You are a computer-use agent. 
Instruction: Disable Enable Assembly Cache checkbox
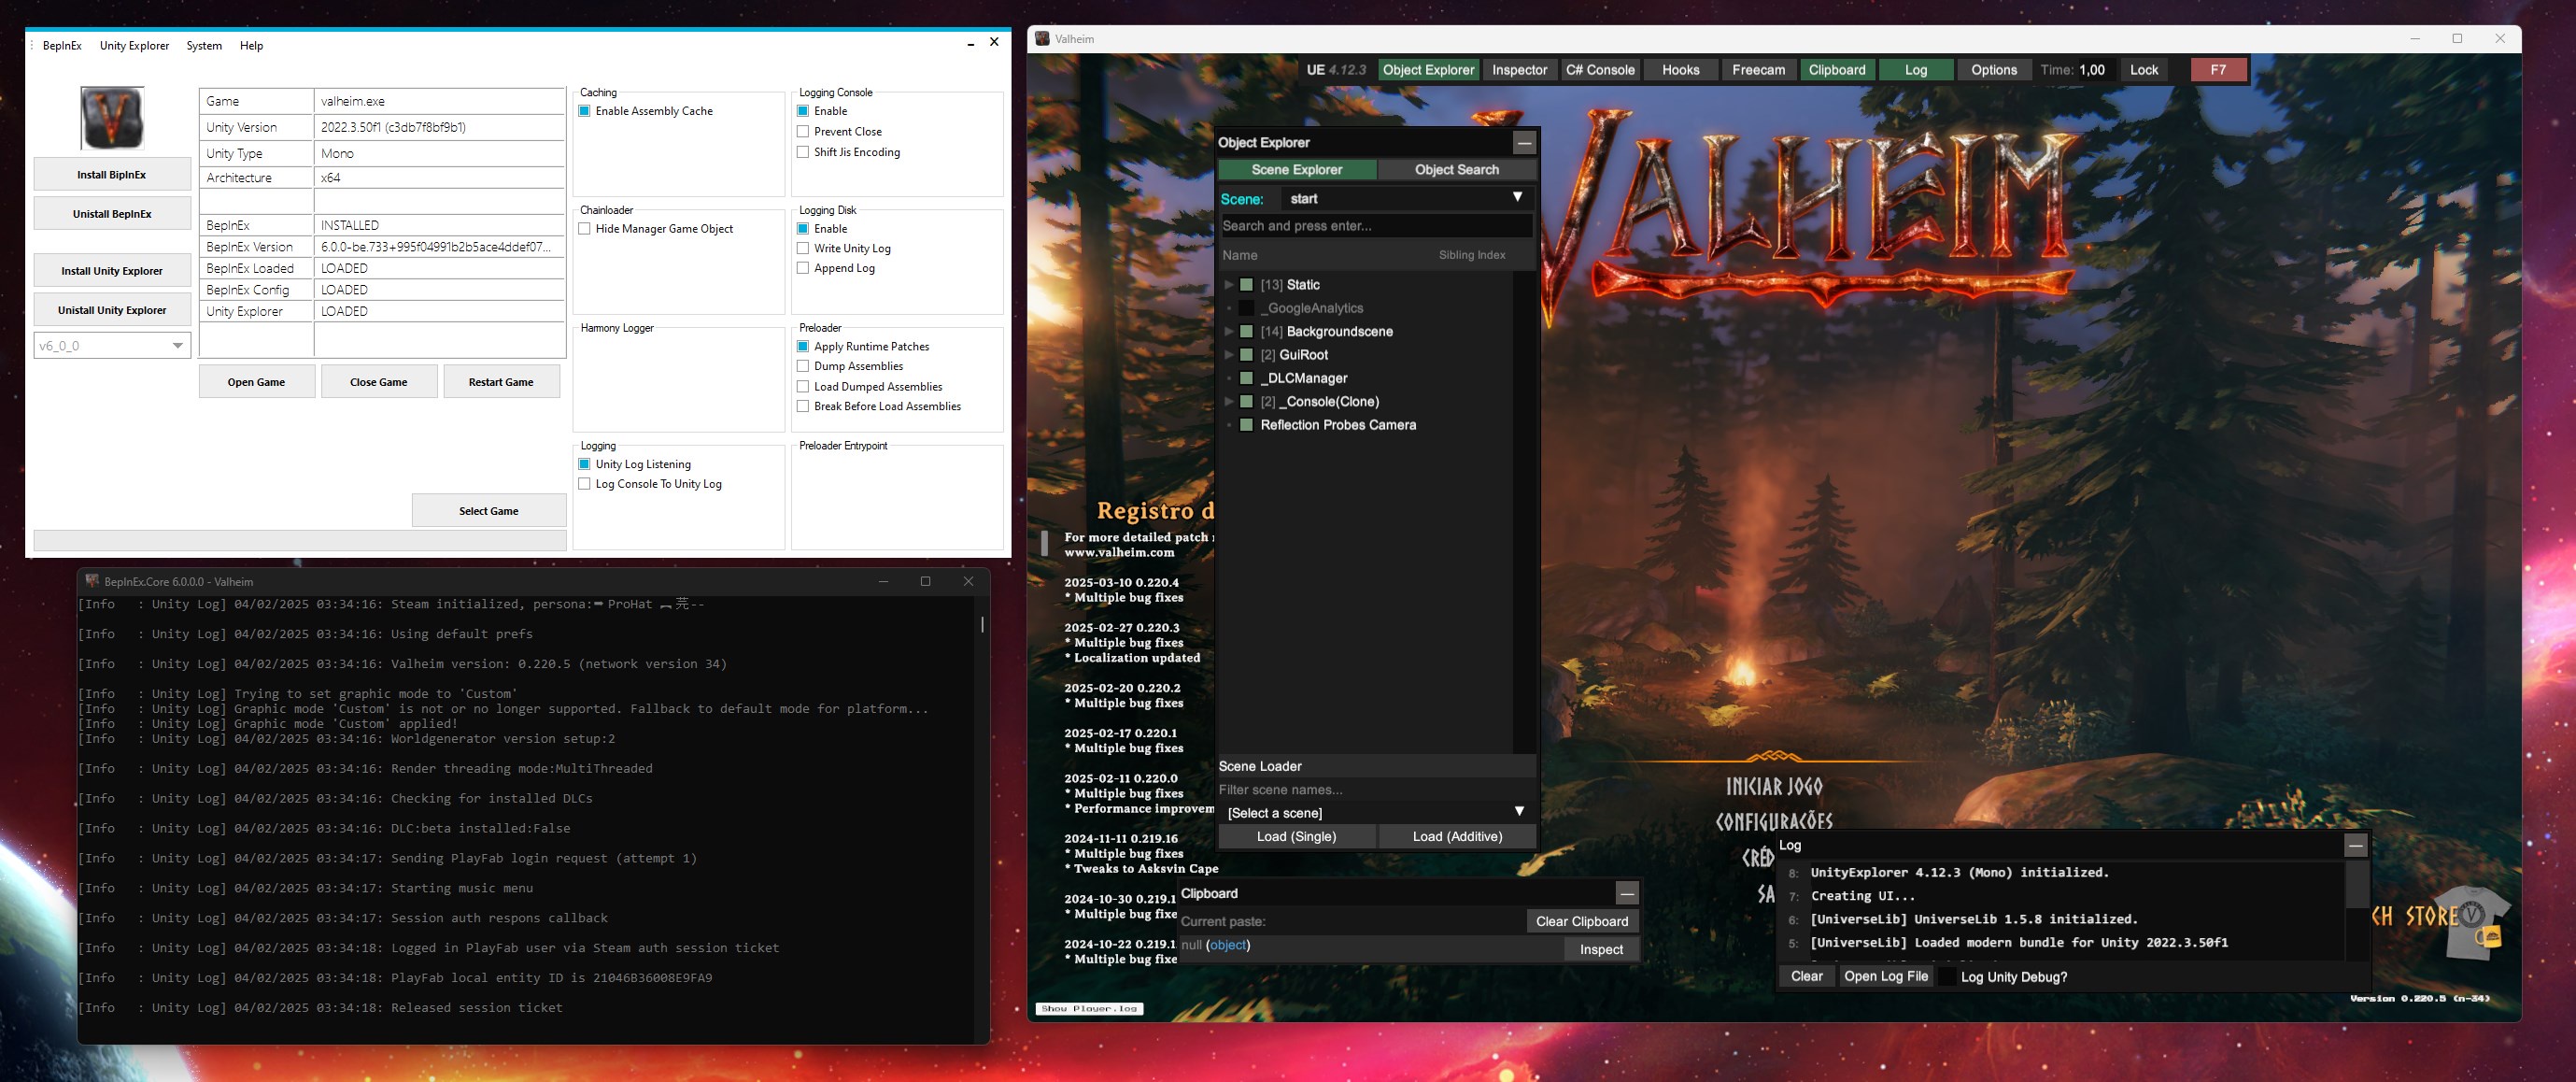pyautogui.click(x=585, y=111)
